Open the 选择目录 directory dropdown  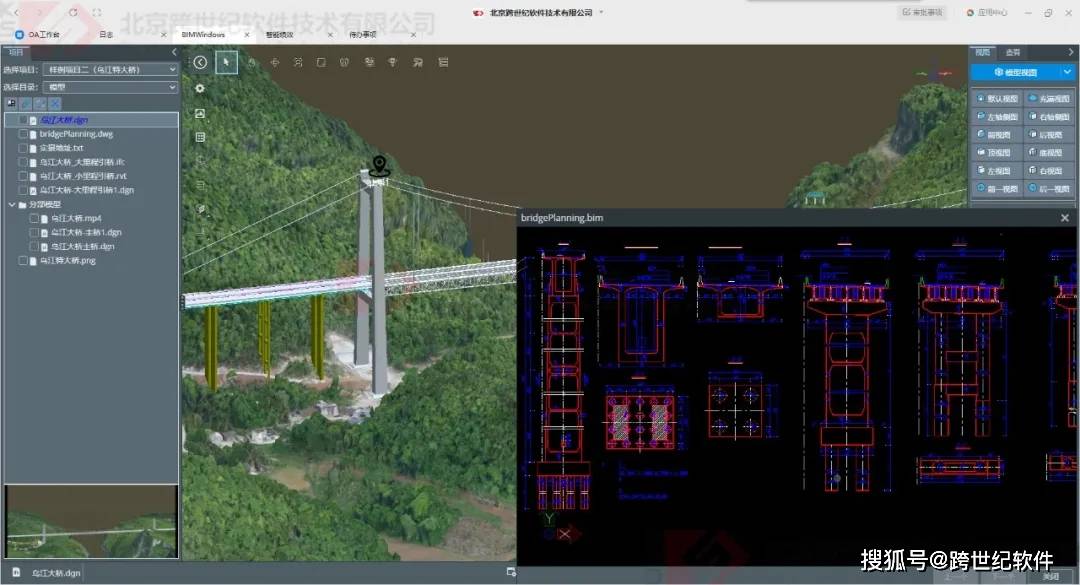110,88
